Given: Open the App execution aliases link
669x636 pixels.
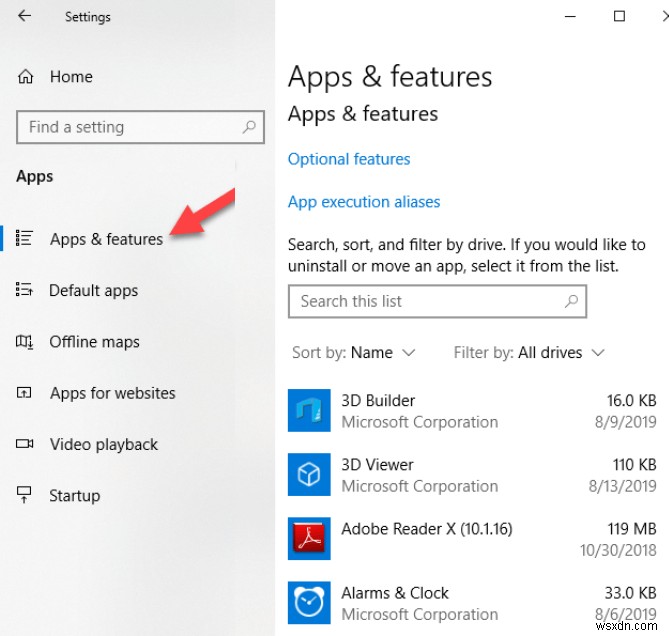Looking at the screenshot, I should (364, 202).
